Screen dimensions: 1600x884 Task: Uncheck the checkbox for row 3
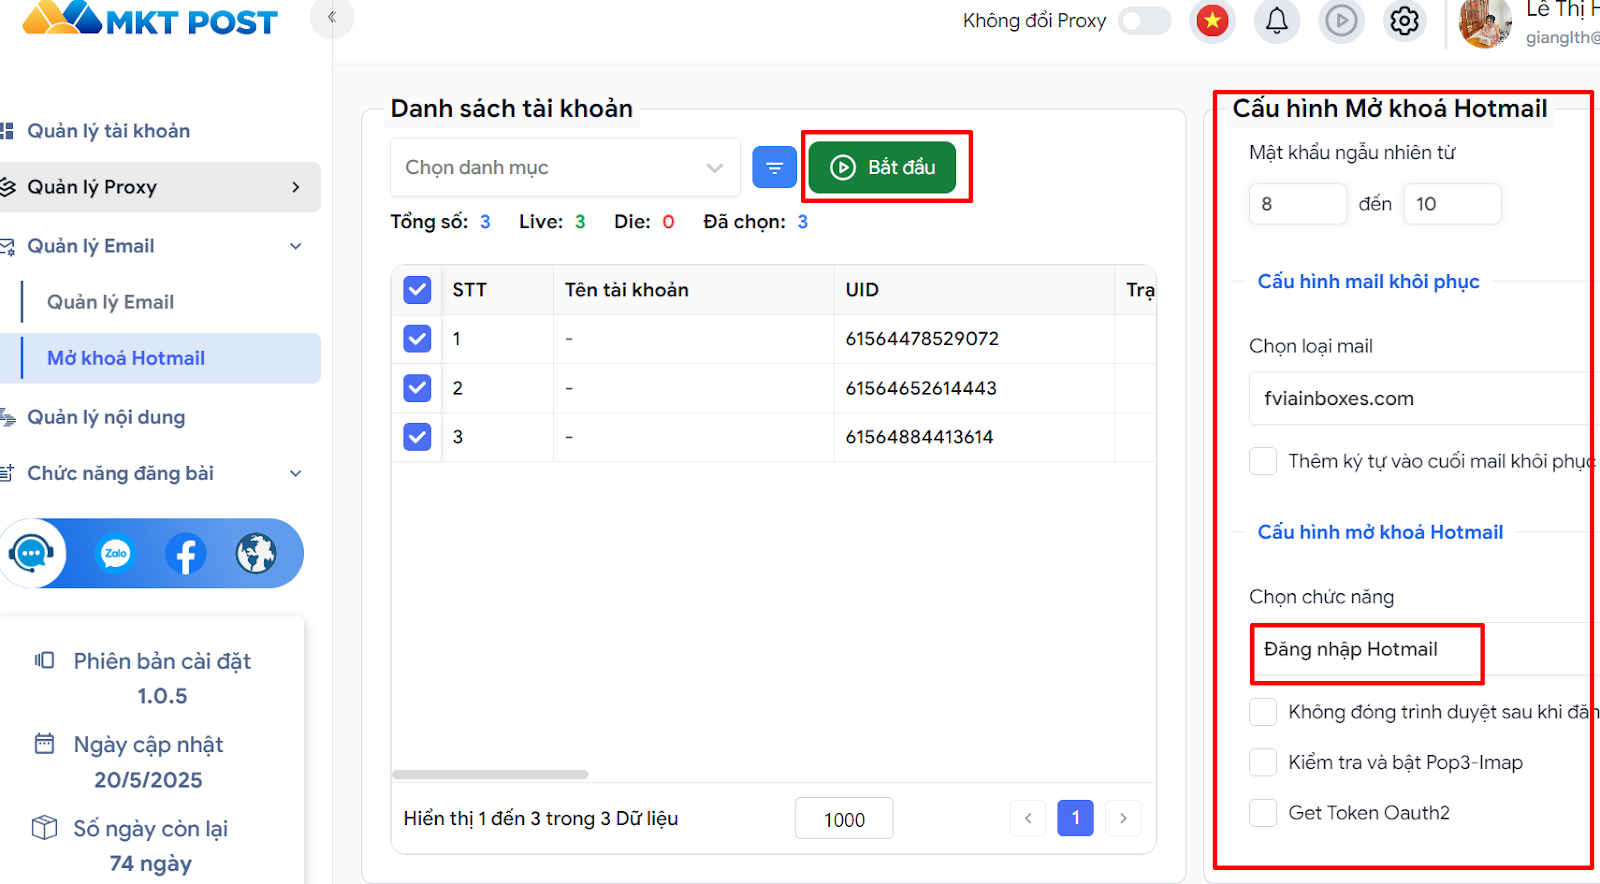417,437
